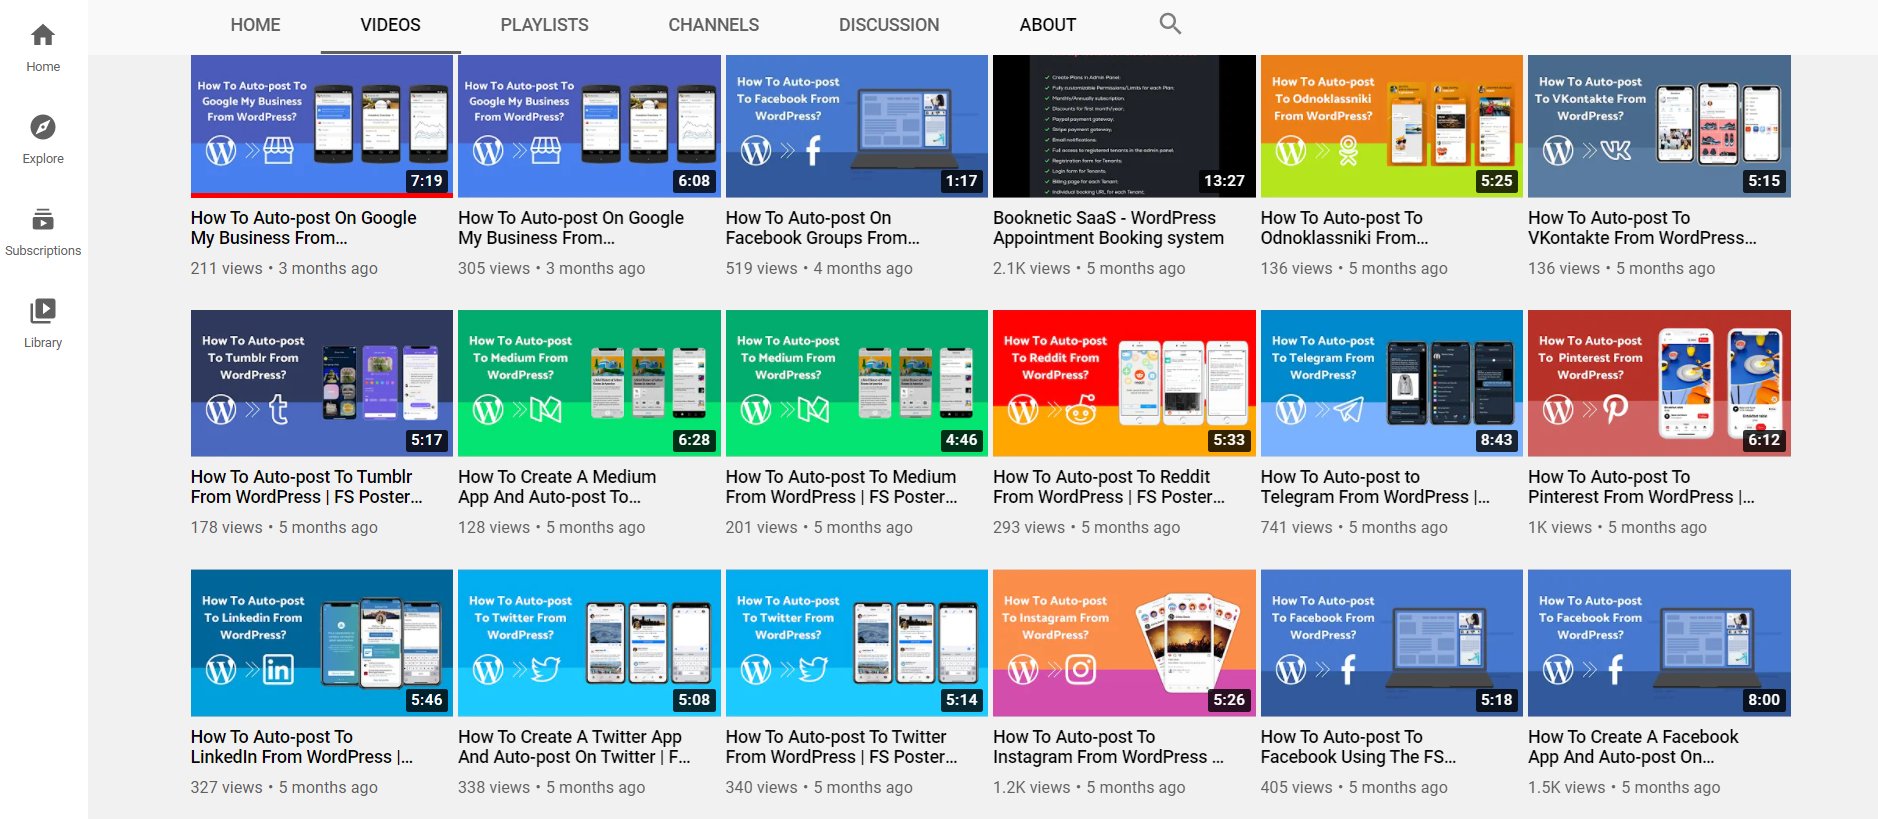This screenshot has width=1878, height=819.
Task: Open the 13:27 Booknetic SaaS thumbnail
Action: [x=1124, y=126]
